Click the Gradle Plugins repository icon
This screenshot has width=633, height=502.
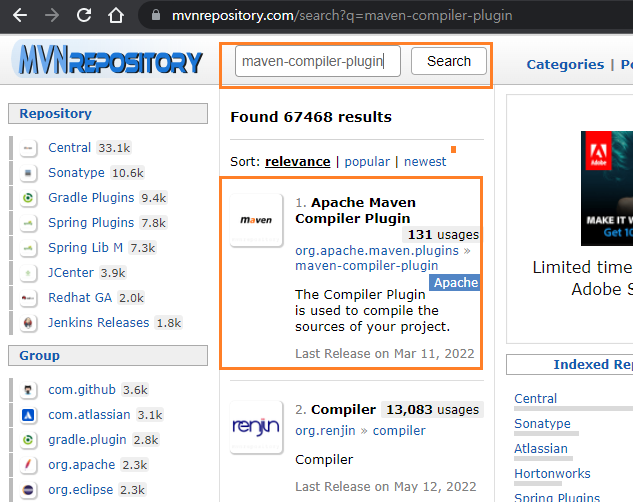pyautogui.click(x=28, y=198)
